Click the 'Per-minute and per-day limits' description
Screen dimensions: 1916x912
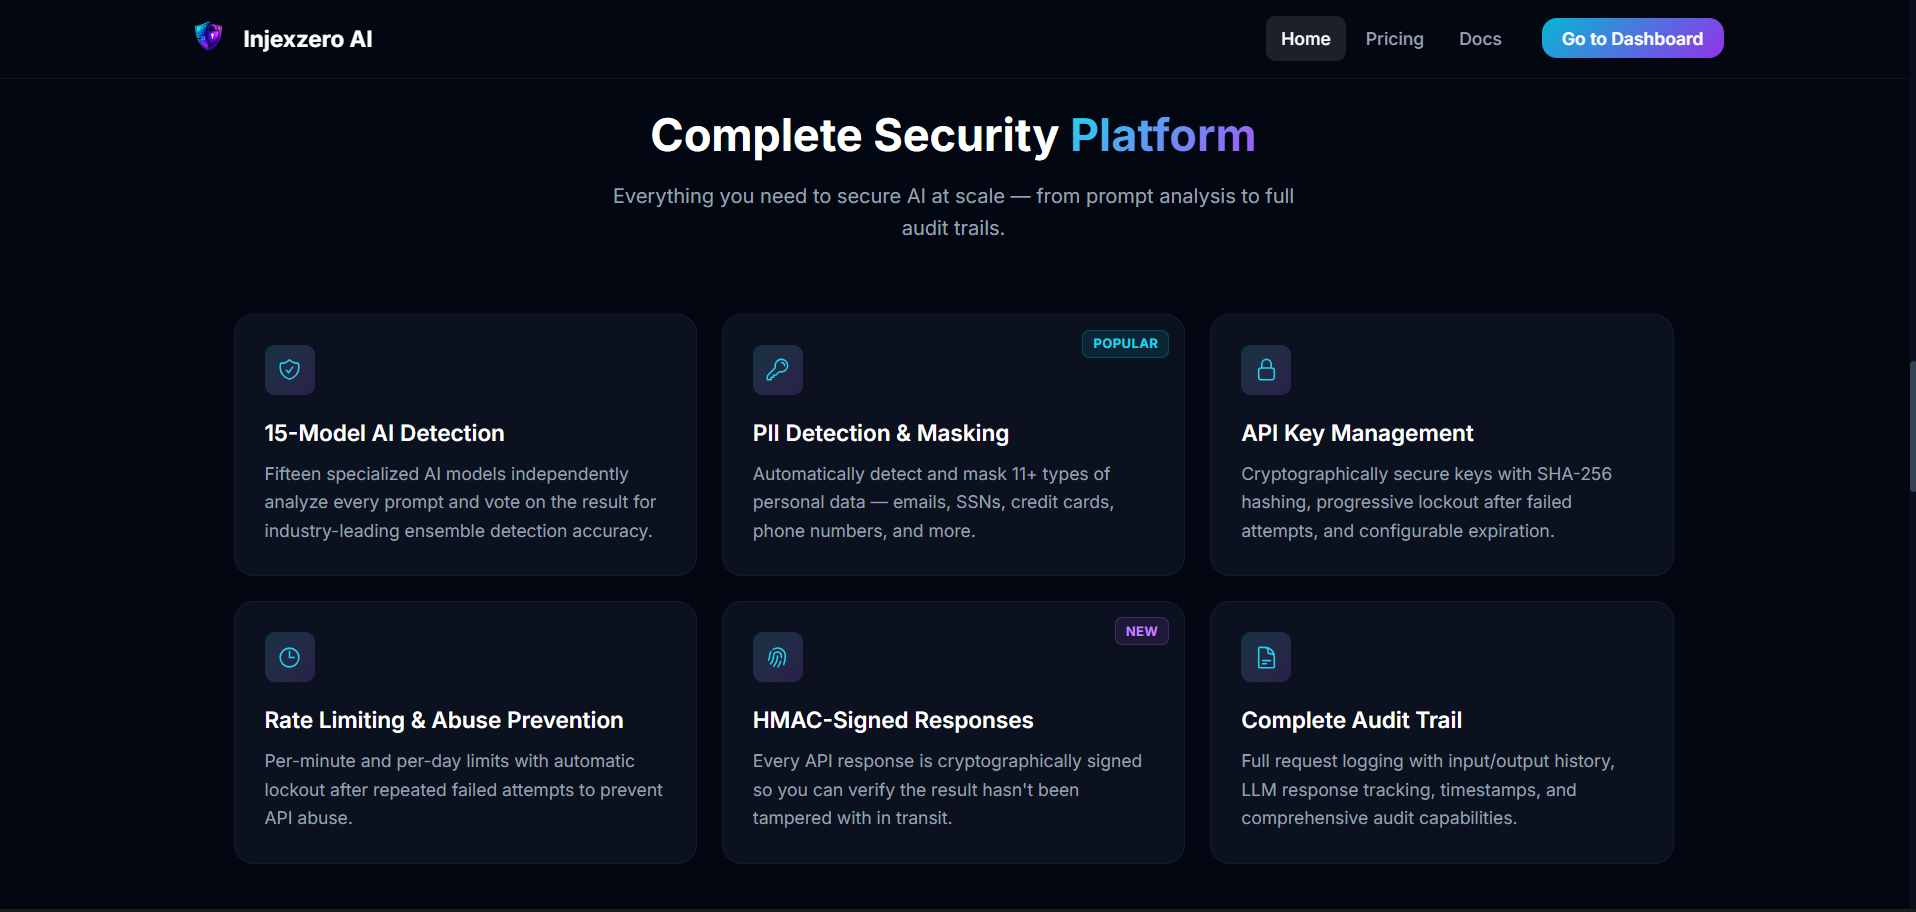pyautogui.click(x=463, y=789)
